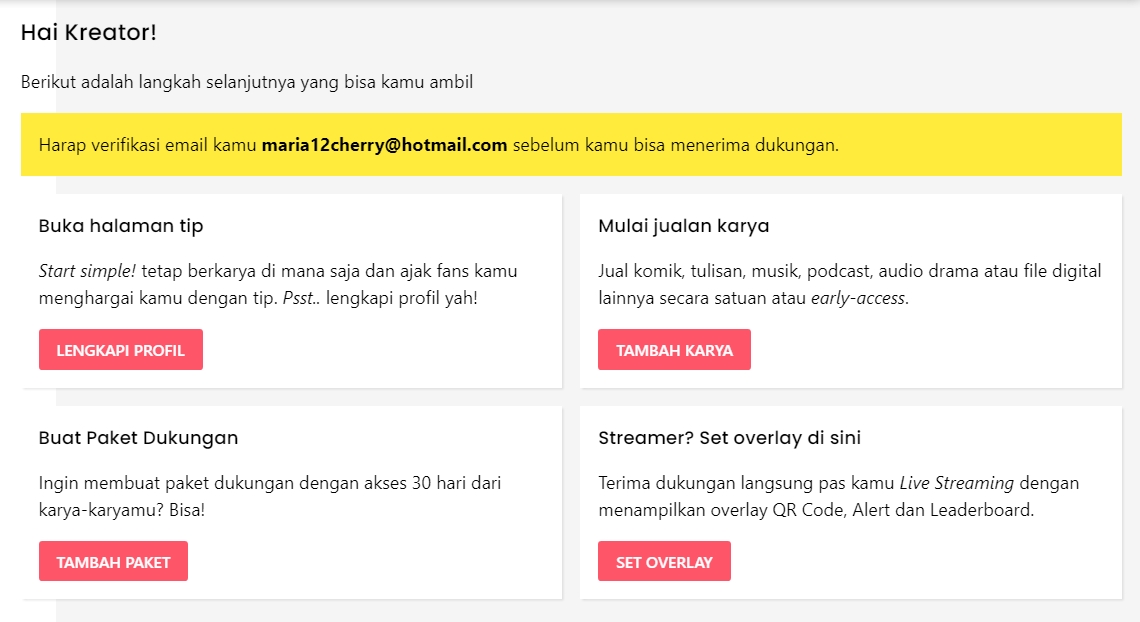Click the "sebelum kamu bisa menerima dukungan" text

[675, 145]
